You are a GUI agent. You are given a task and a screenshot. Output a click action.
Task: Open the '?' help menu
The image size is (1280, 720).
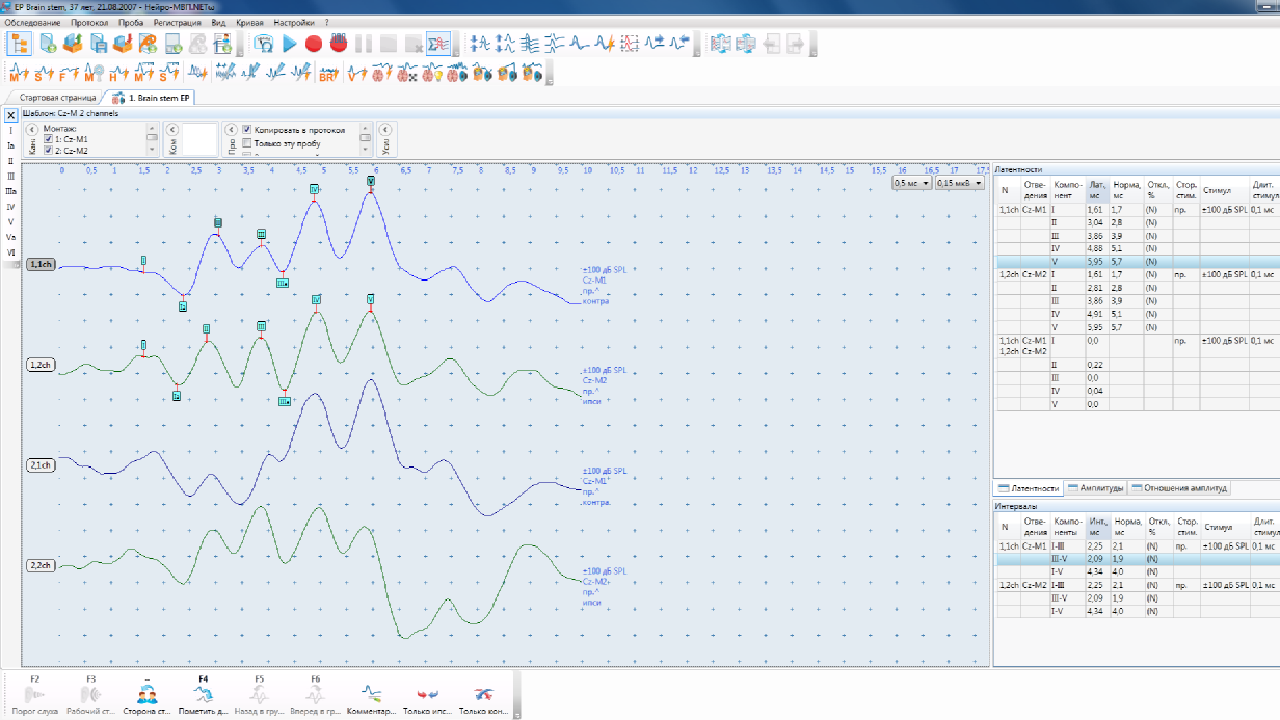326,22
